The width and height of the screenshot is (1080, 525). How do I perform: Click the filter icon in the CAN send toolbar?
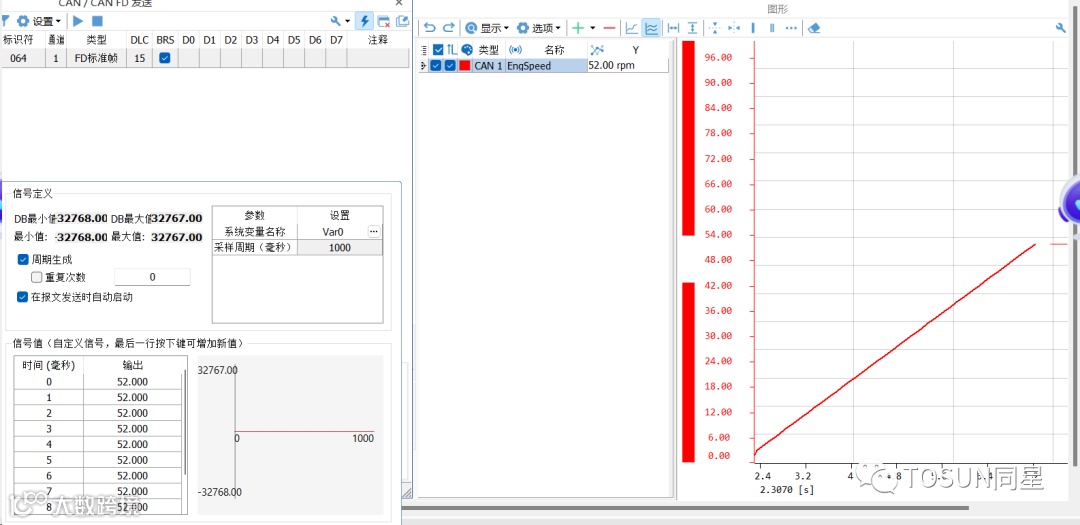point(6,21)
